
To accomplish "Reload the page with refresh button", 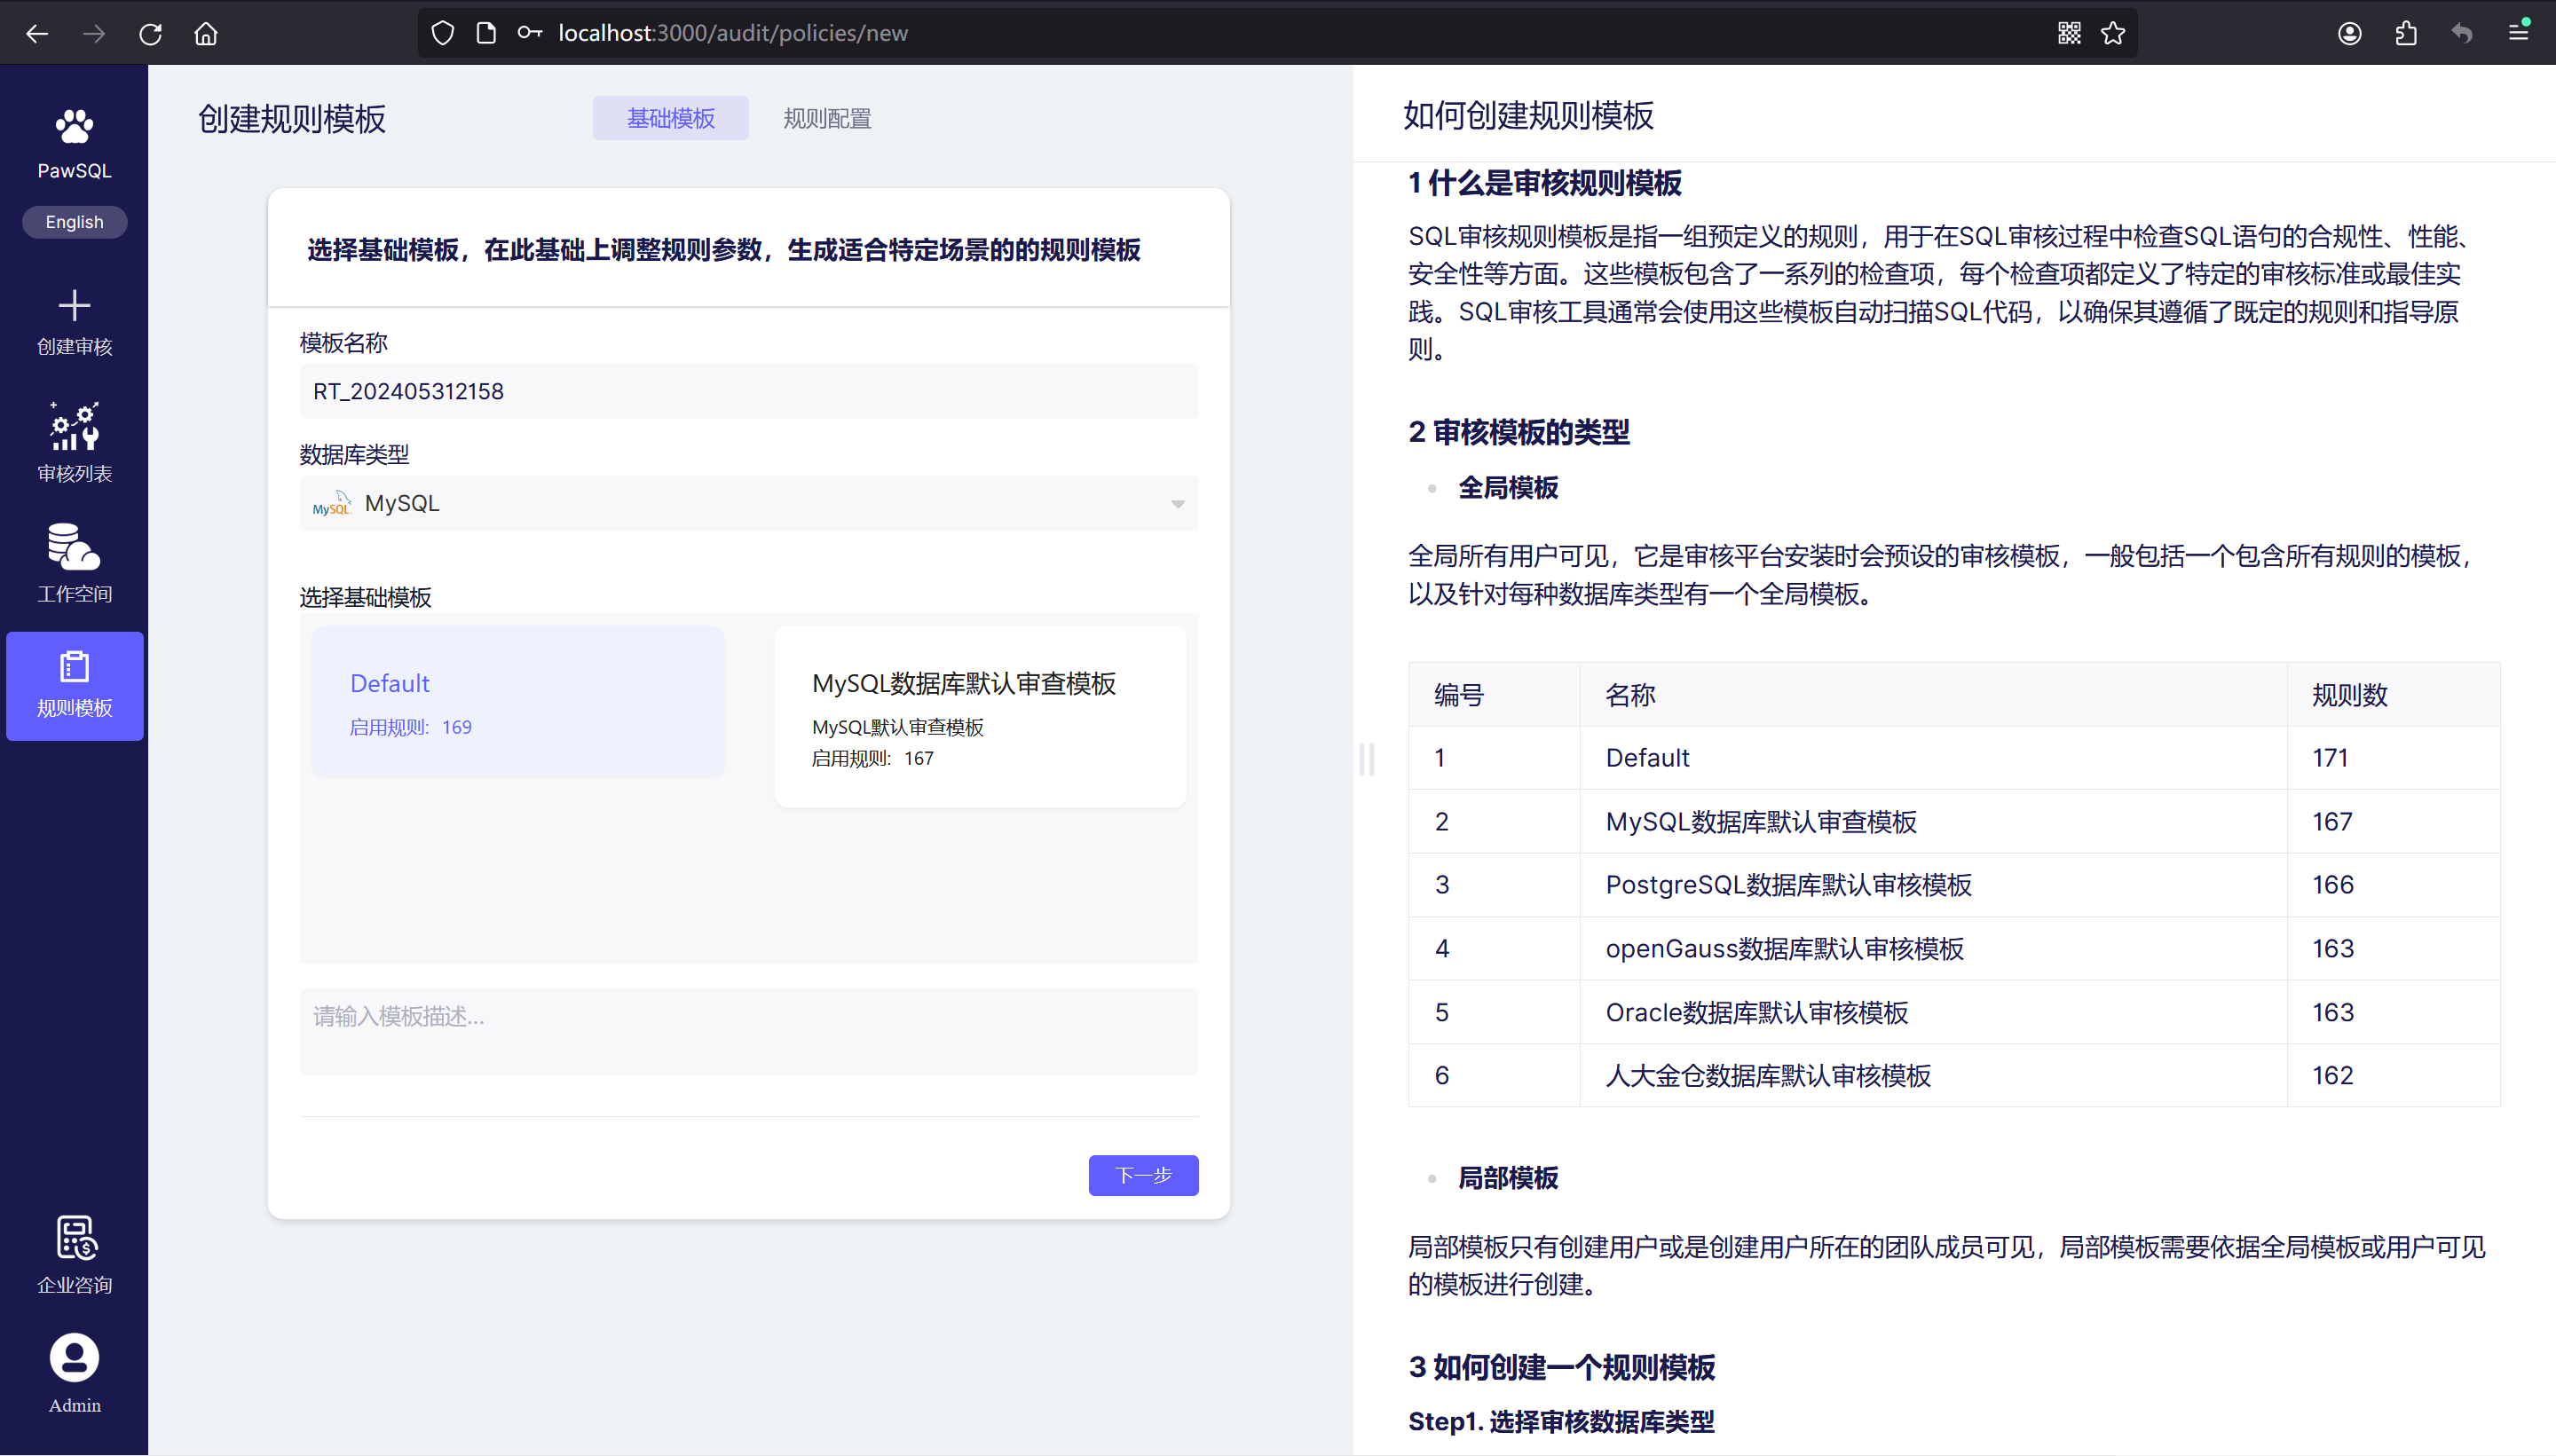I will click(x=150, y=33).
